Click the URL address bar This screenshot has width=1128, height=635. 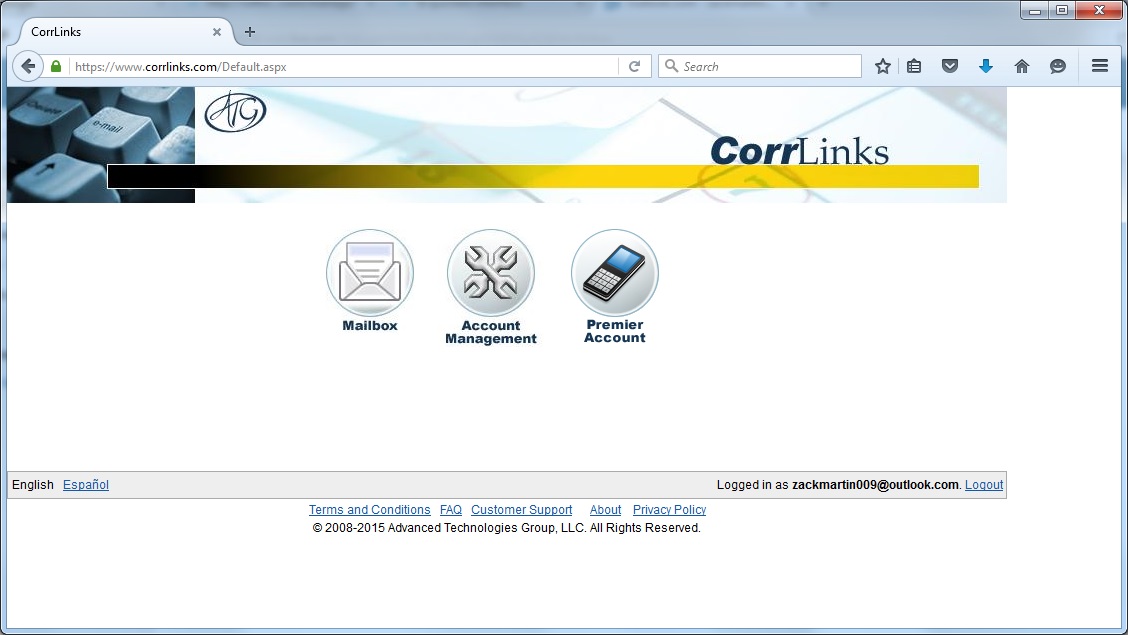tap(342, 66)
